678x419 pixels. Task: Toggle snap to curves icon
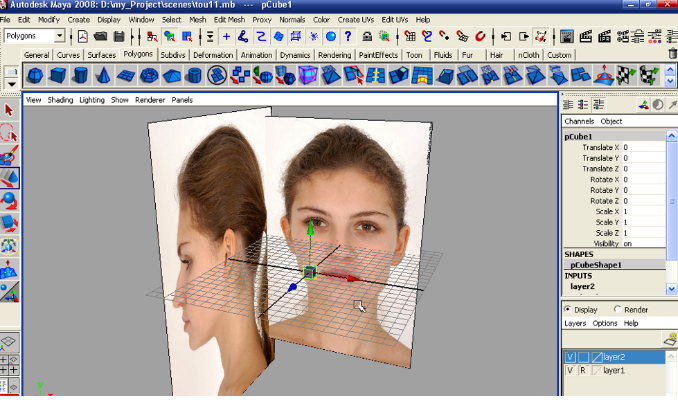(427, 36)
